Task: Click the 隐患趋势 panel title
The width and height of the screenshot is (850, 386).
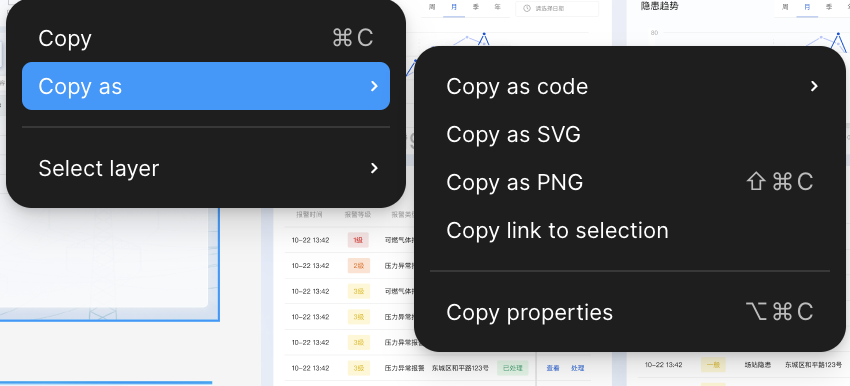Action: click(659, 7)
